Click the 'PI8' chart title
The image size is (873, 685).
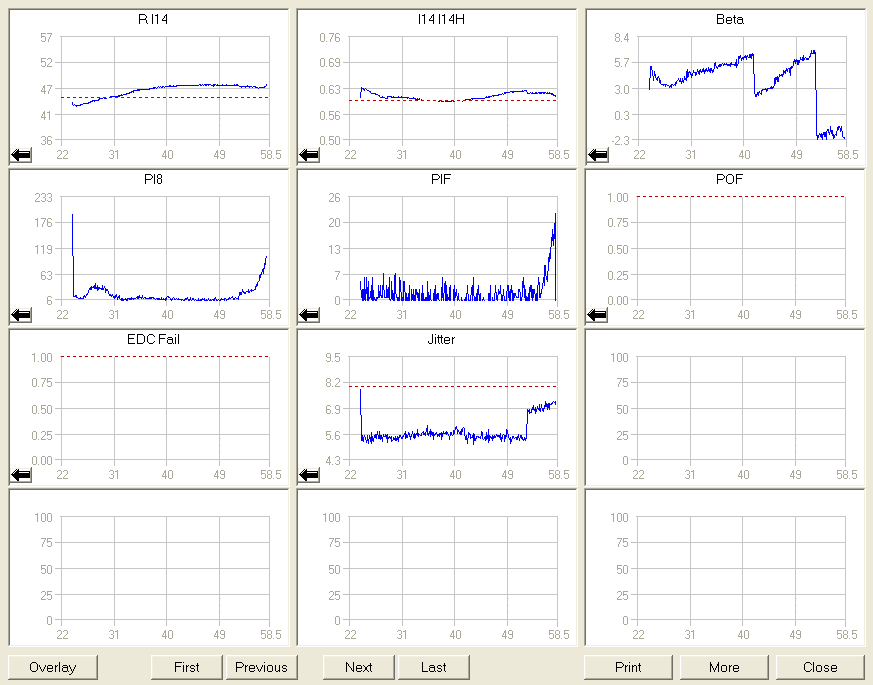pyautogui.click(x=153, y=179)
